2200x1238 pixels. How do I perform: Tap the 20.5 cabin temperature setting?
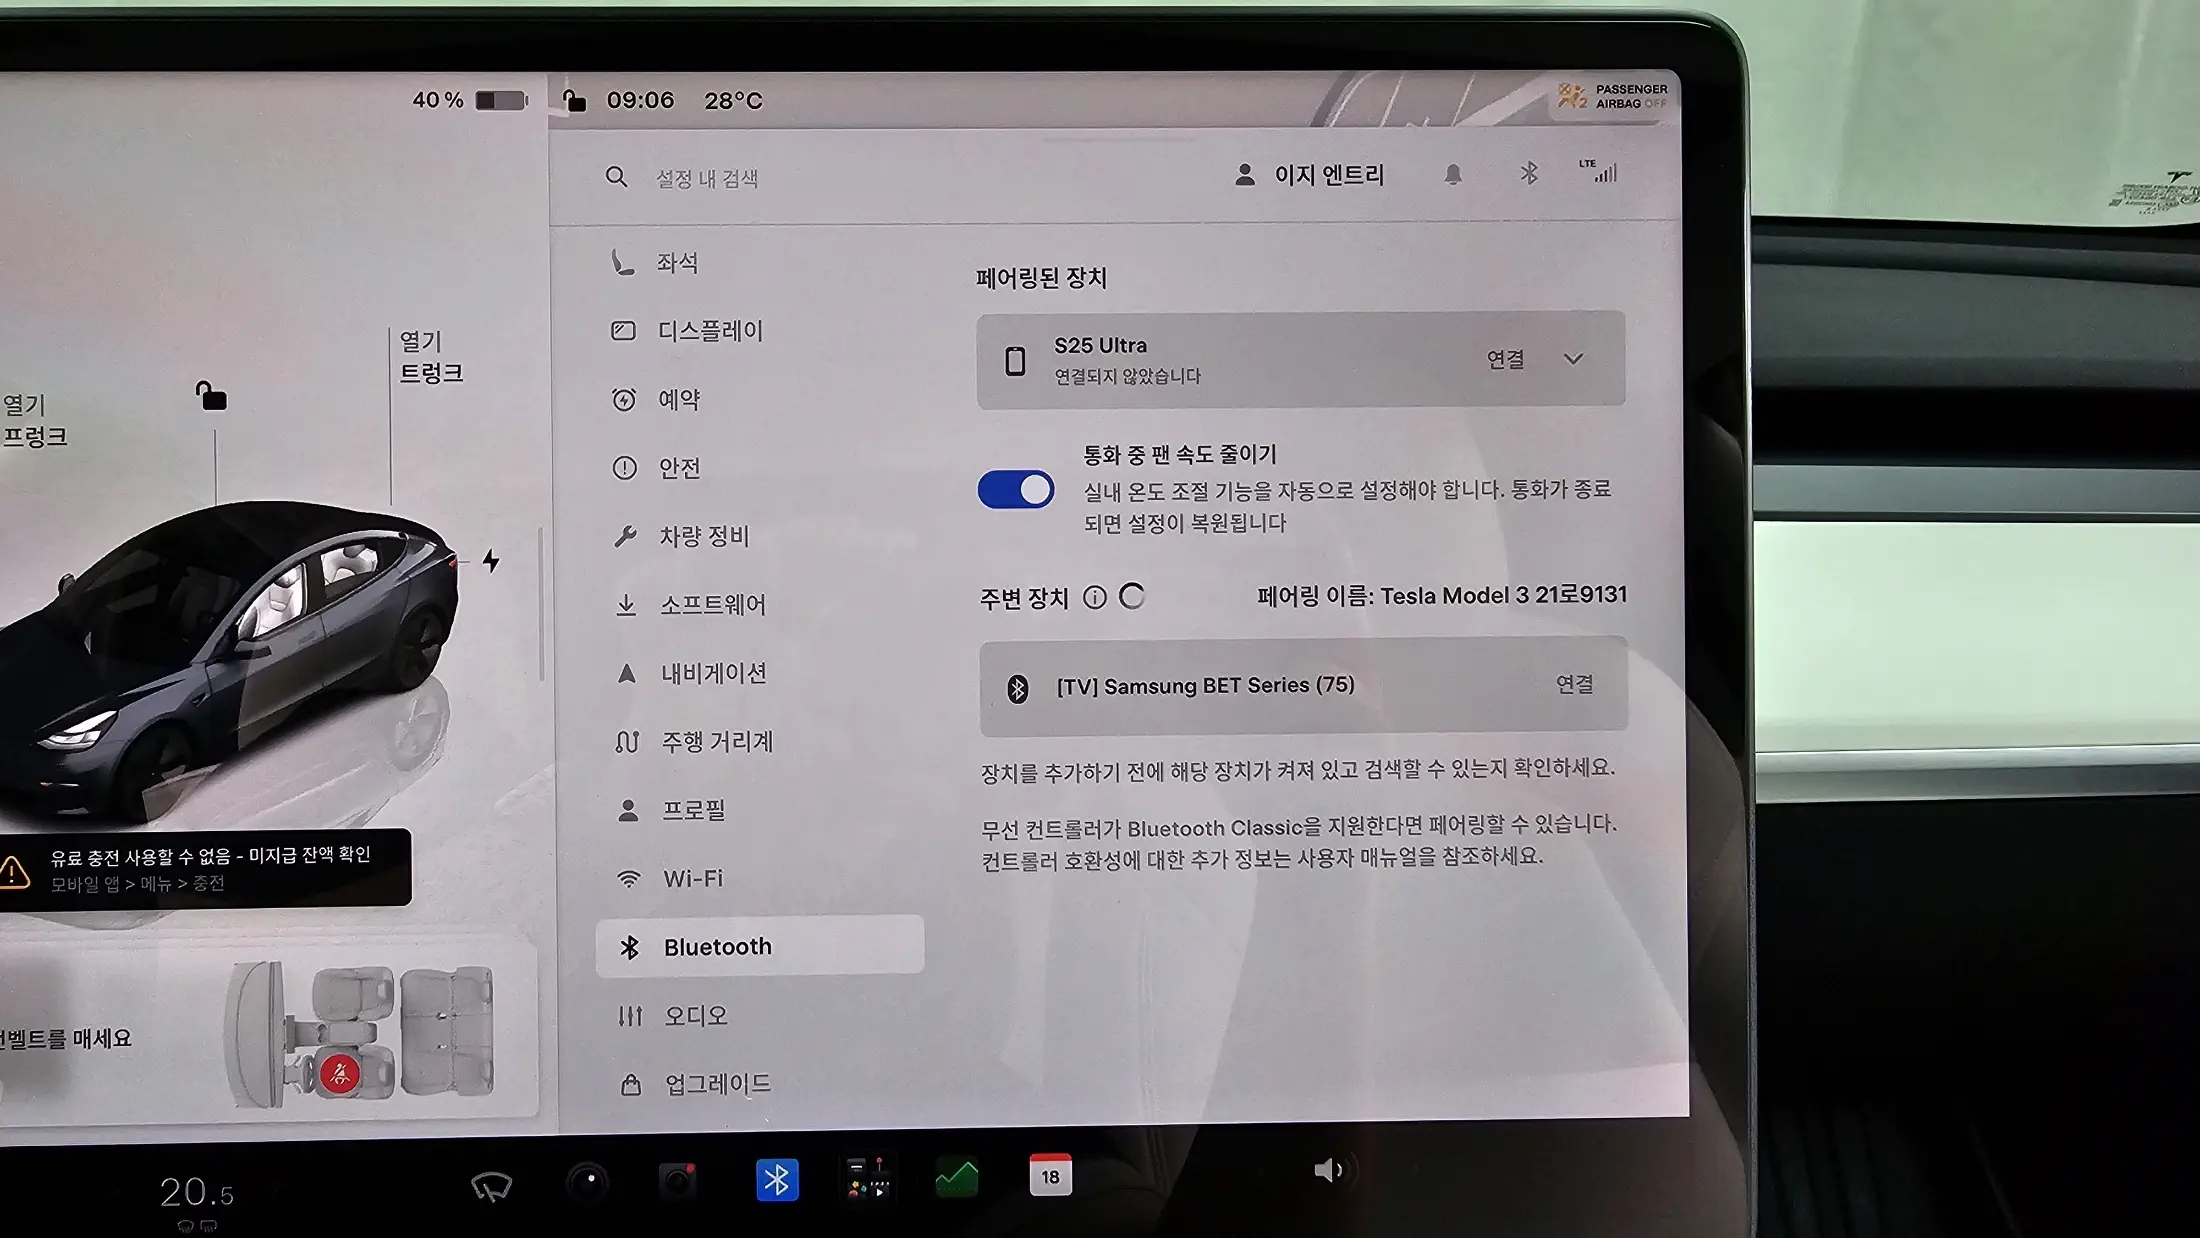(x=197, y=1192)
